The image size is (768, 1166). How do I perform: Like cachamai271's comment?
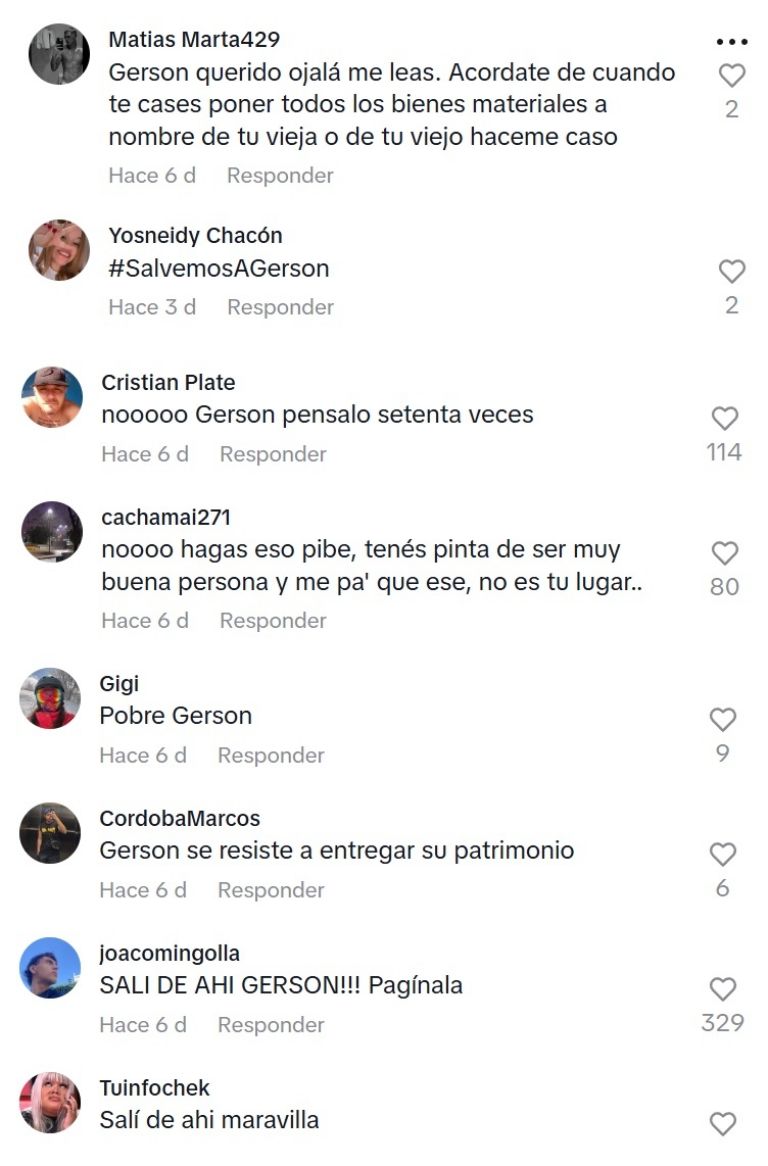(725, 553)
